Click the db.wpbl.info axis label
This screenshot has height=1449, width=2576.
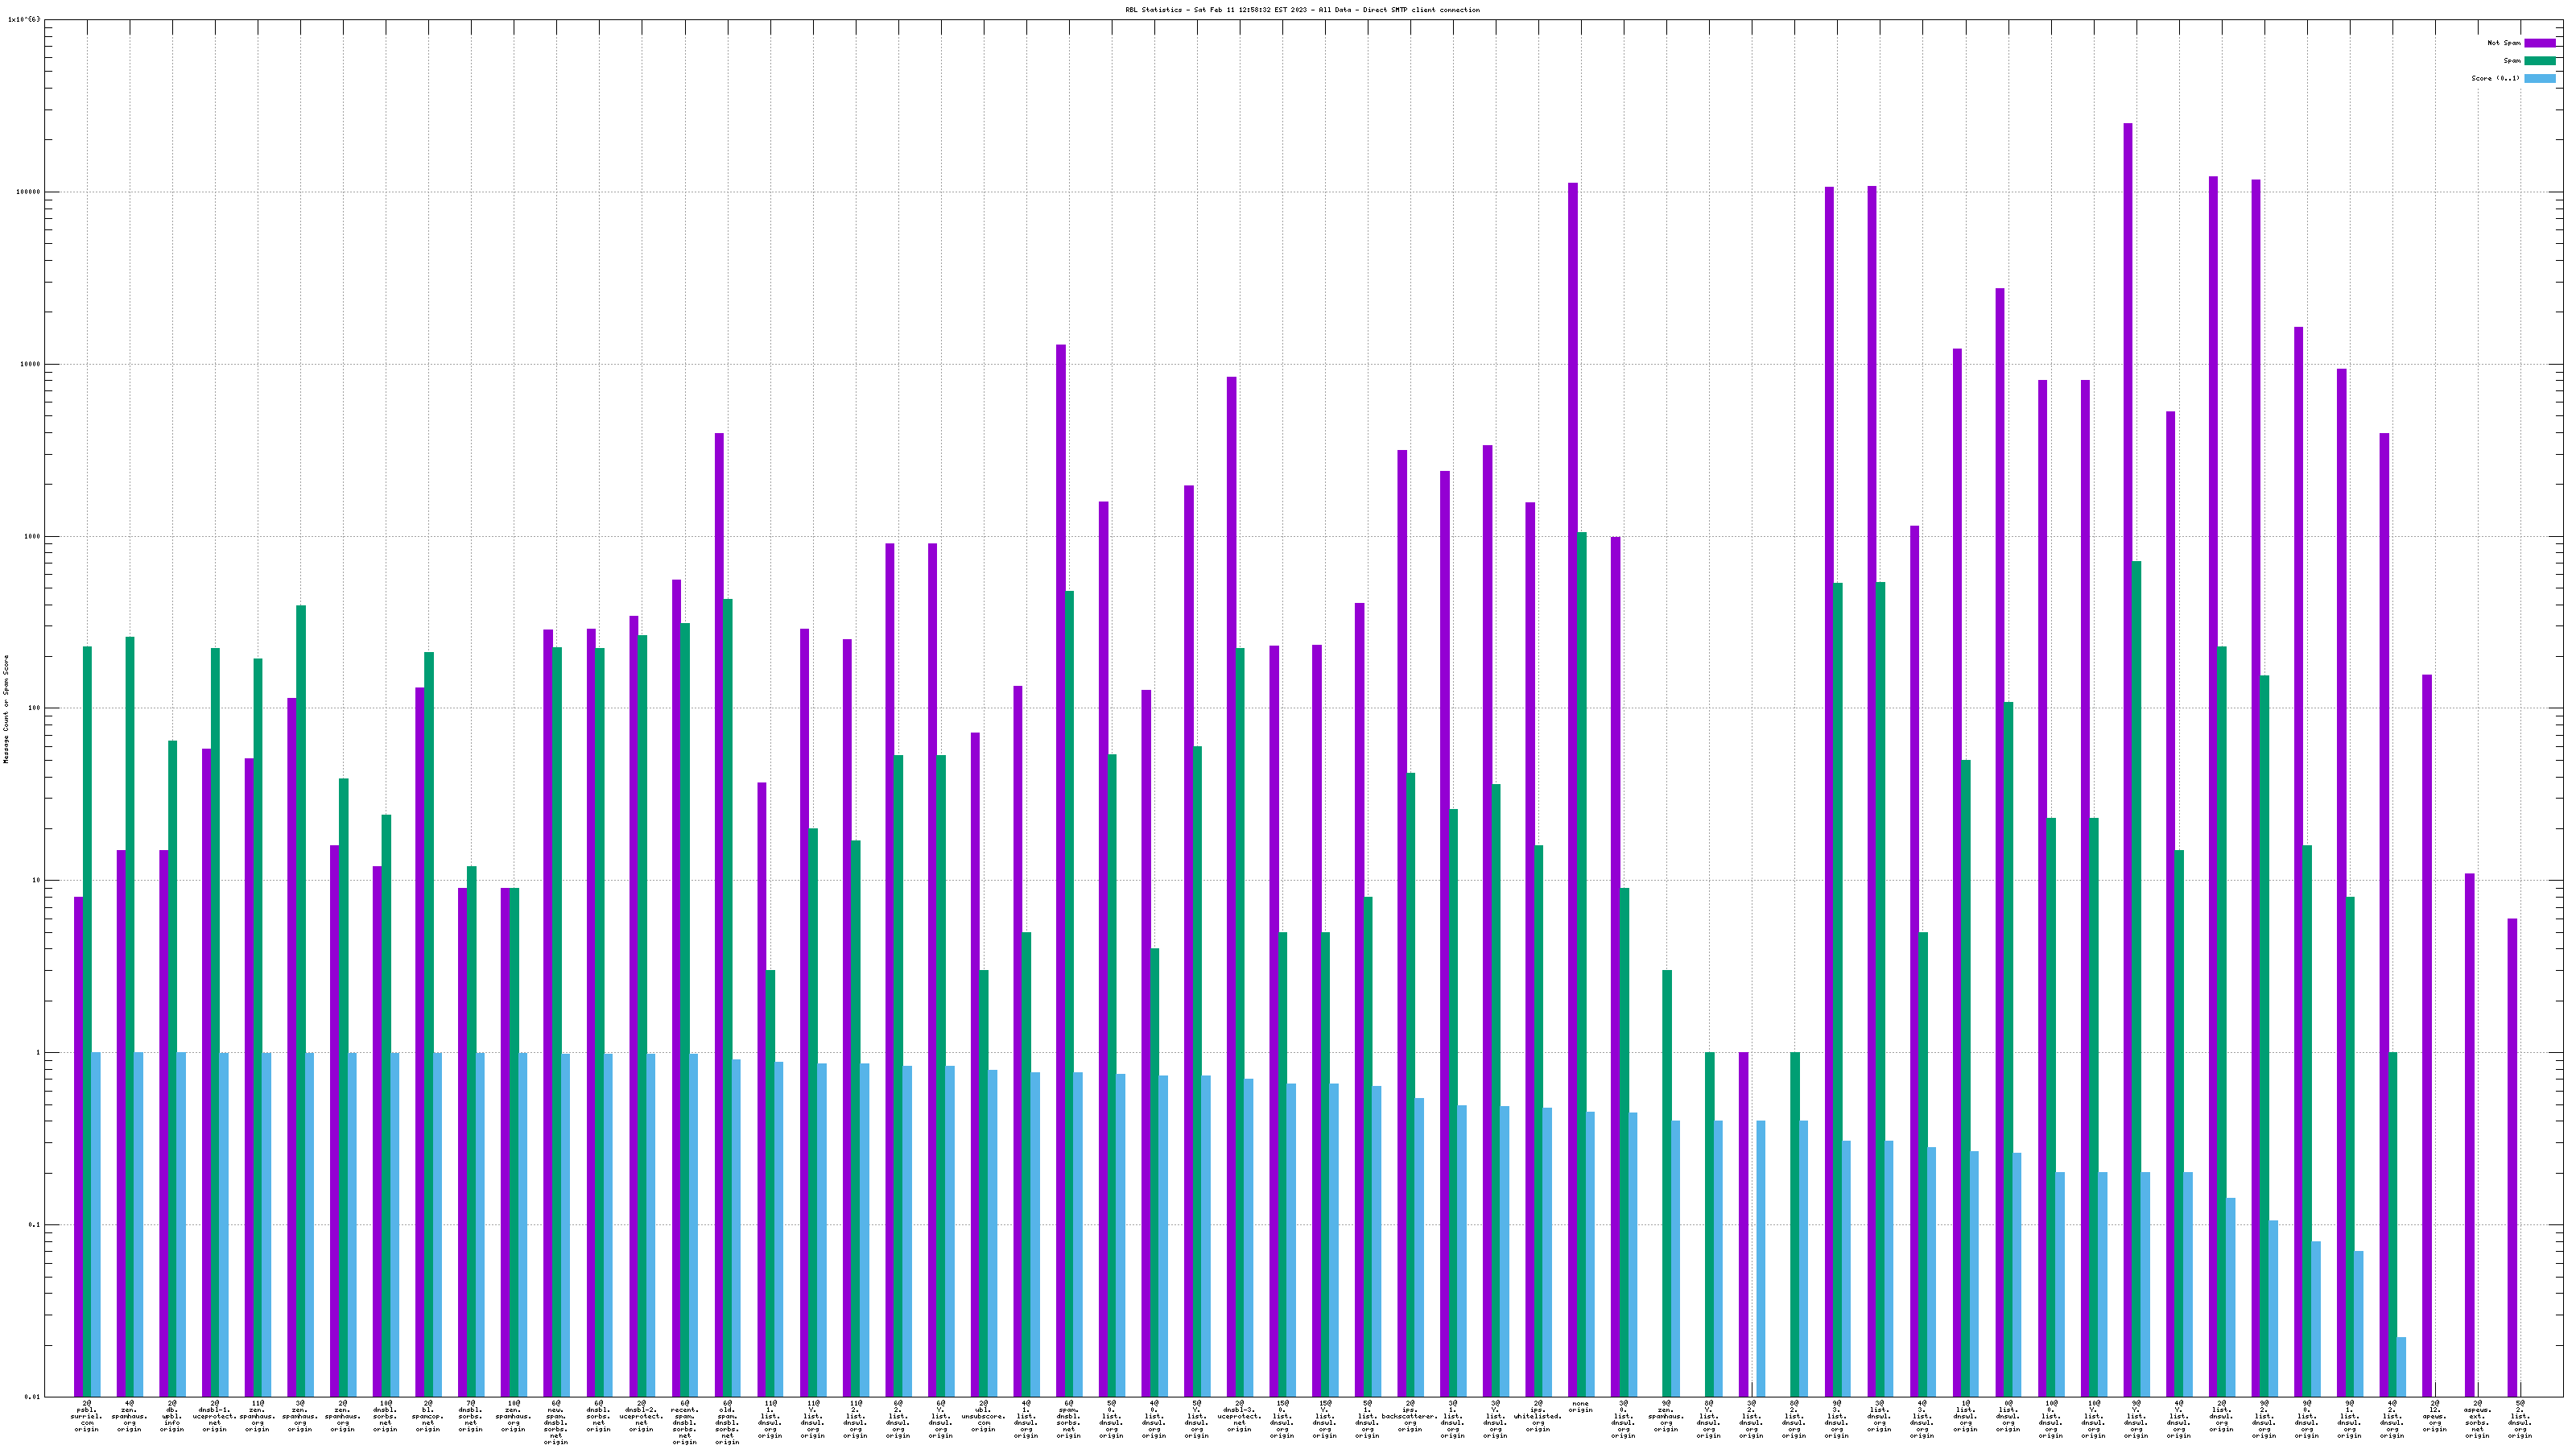point(172,1416)
